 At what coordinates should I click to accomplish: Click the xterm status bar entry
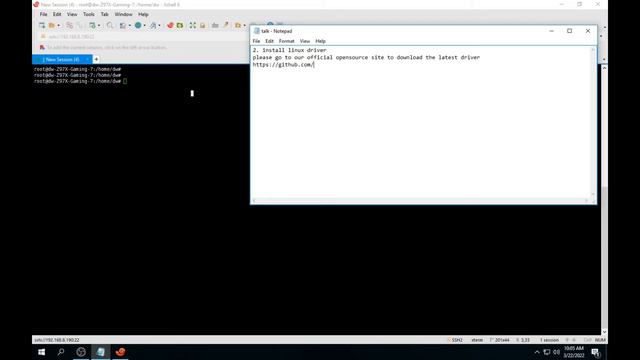click(x=477, y=340)
